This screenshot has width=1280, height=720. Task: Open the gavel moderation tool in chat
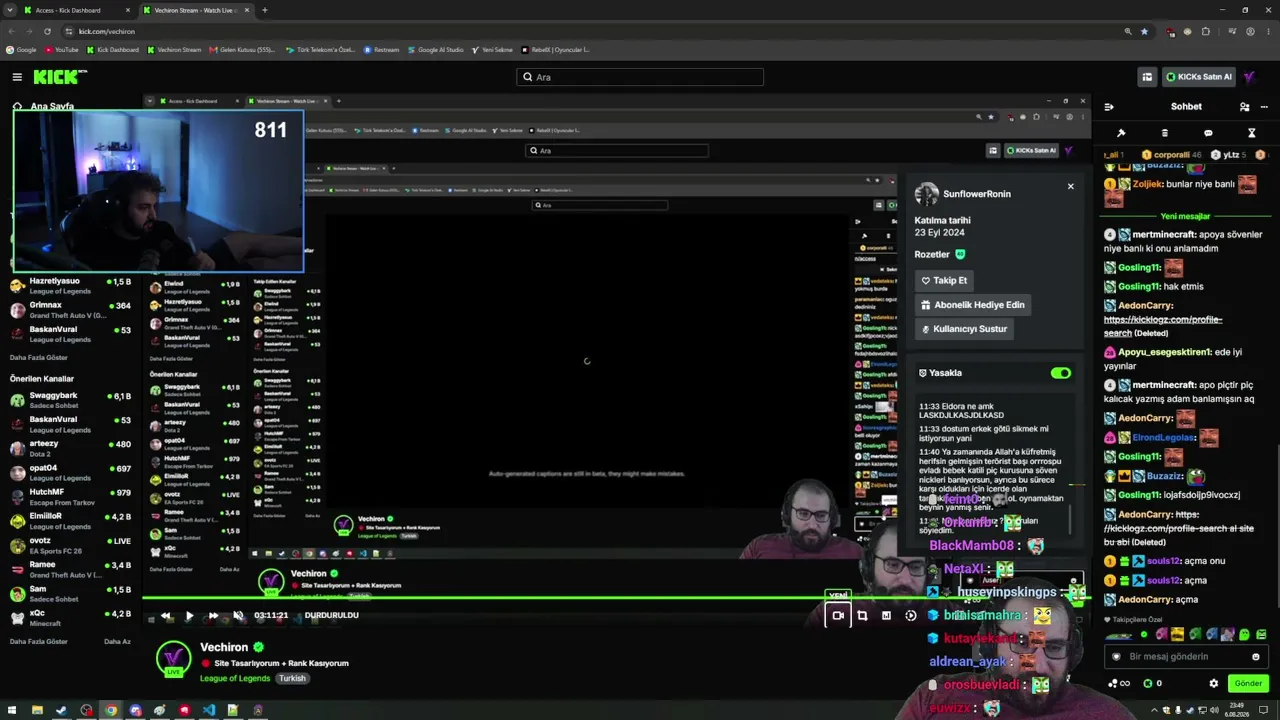pyautogui.click(x=1121, y=133)
